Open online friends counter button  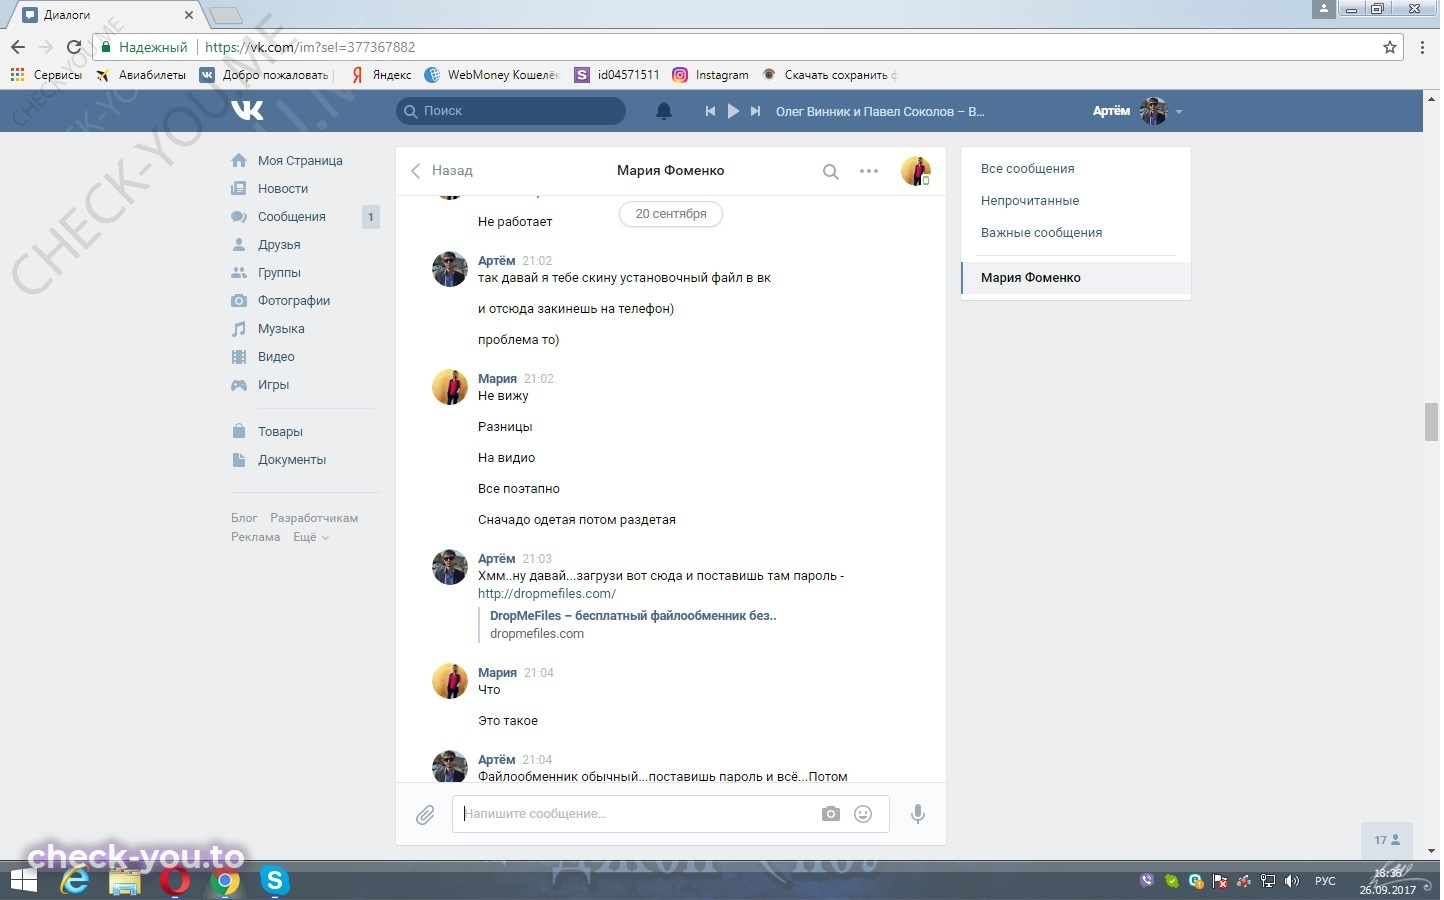pyautogui.click(x=1387, y=840)
